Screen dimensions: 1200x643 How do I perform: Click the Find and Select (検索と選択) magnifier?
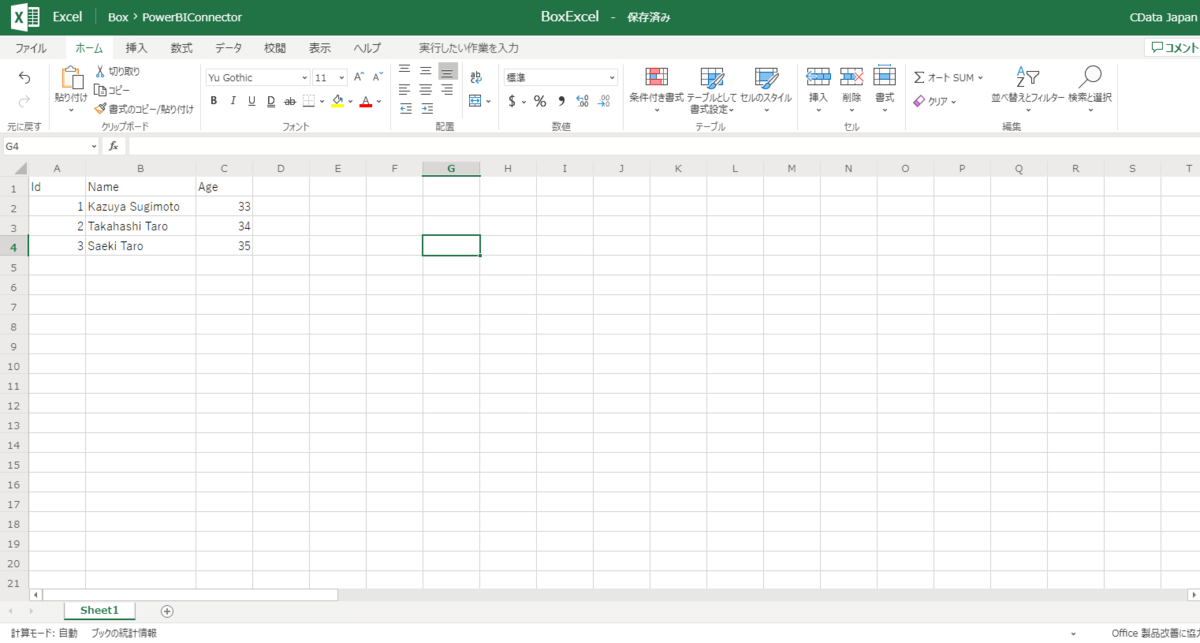tap(1090, 79)
